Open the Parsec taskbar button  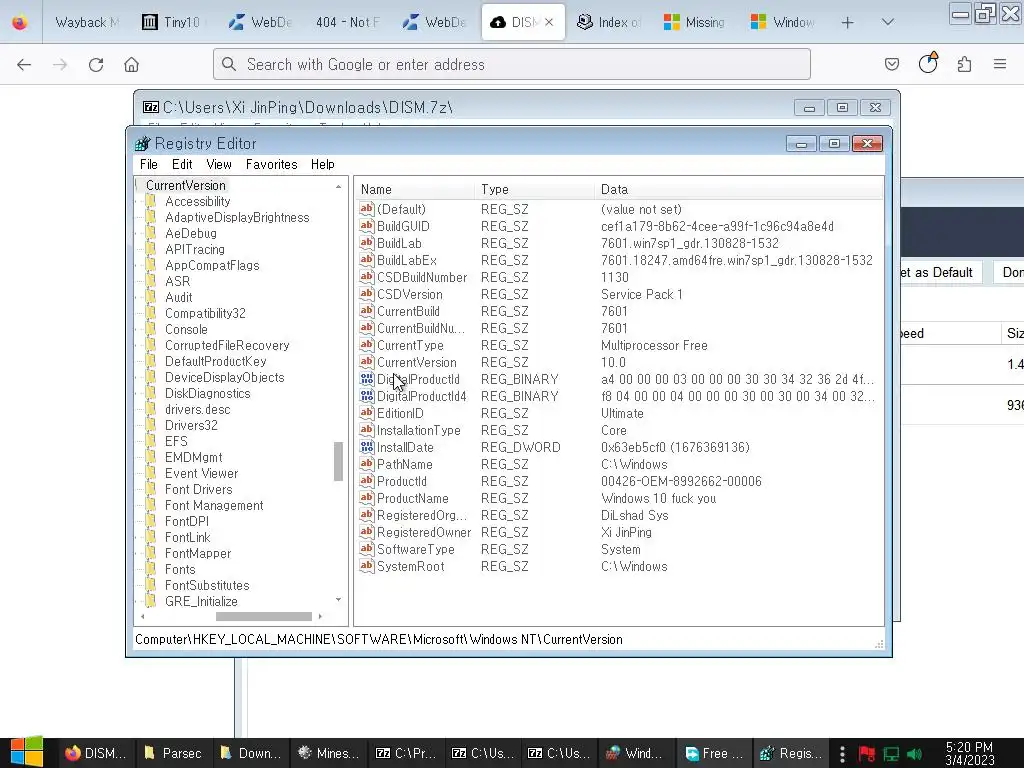tap(173, 753)
